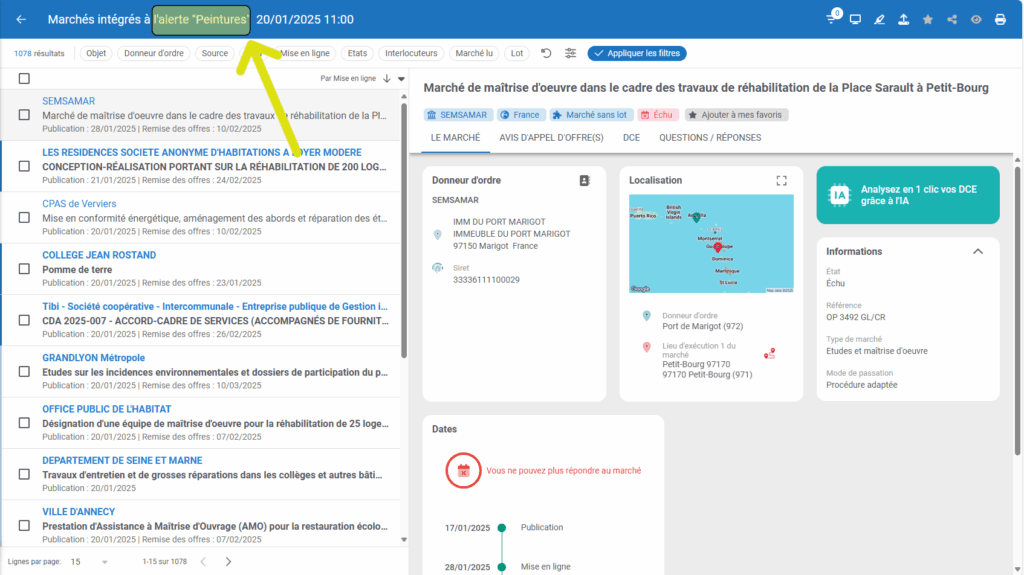The image size is (1024, 575).
Task: Select the GRANDLYON Métropole row checkbox
Action: click(24, 372)
